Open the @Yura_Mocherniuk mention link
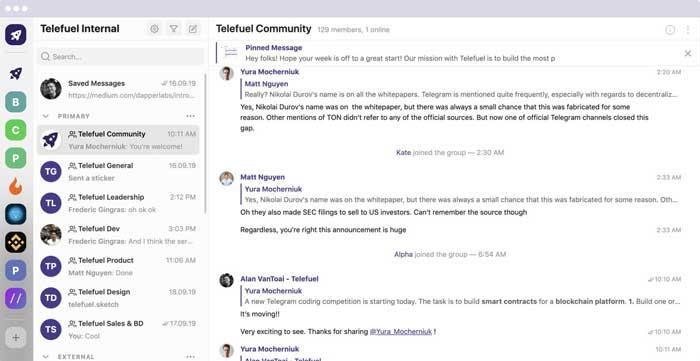This screenshot has width=700, height=361. tap(400, 332)
